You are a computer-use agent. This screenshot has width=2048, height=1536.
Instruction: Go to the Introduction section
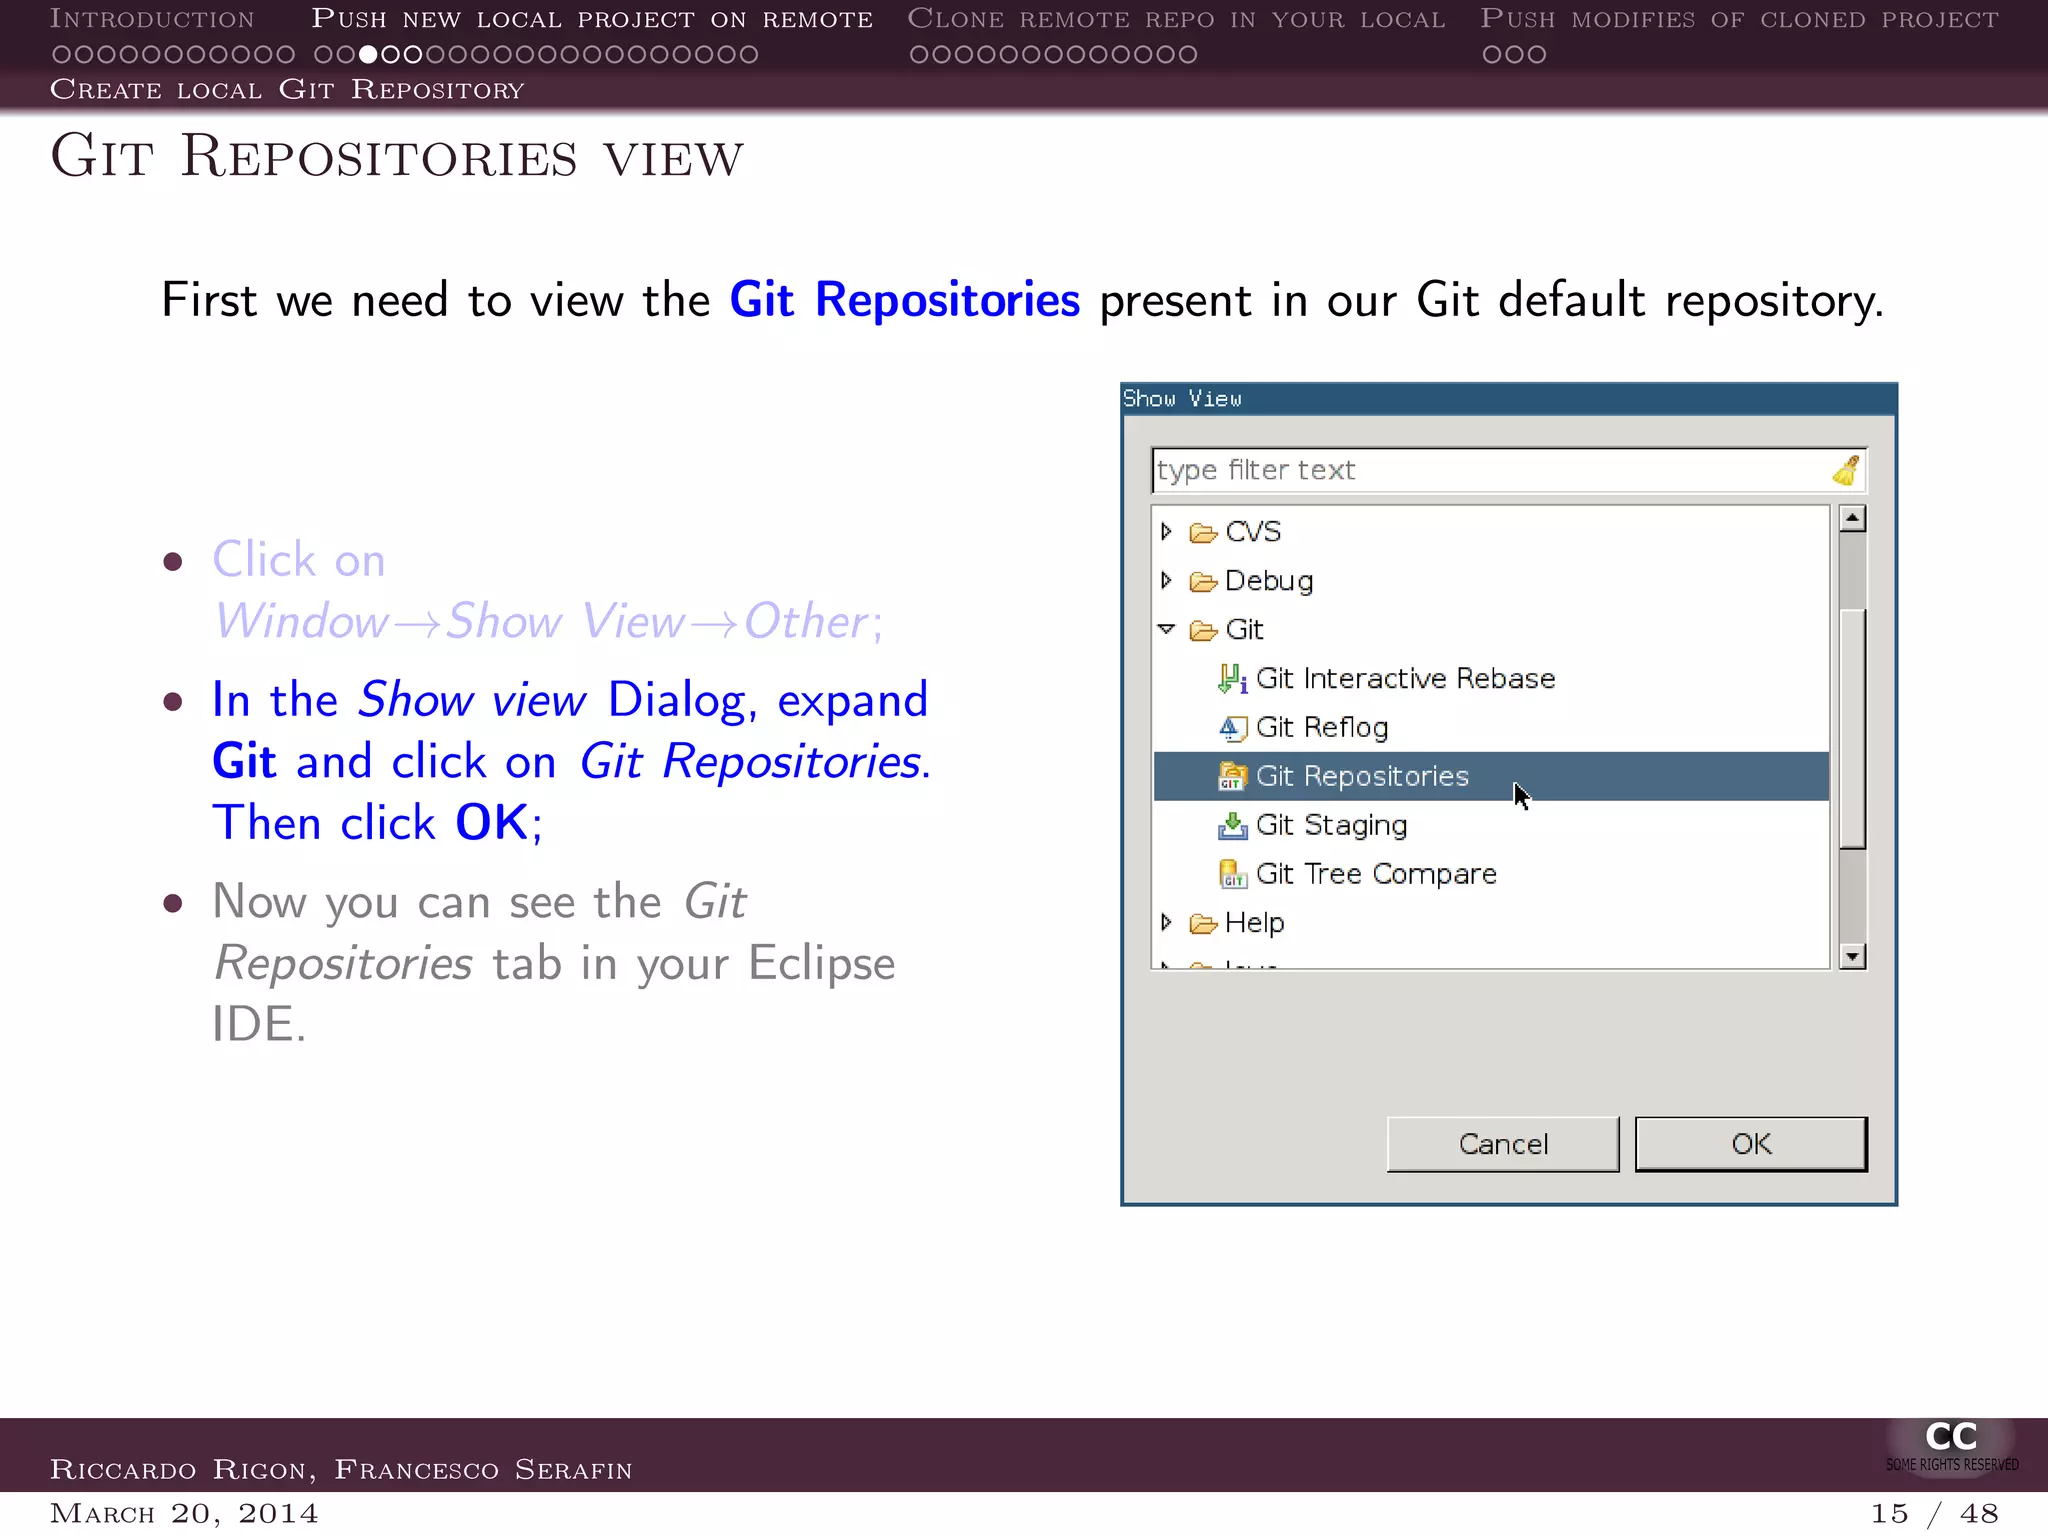tap(153, 19)
